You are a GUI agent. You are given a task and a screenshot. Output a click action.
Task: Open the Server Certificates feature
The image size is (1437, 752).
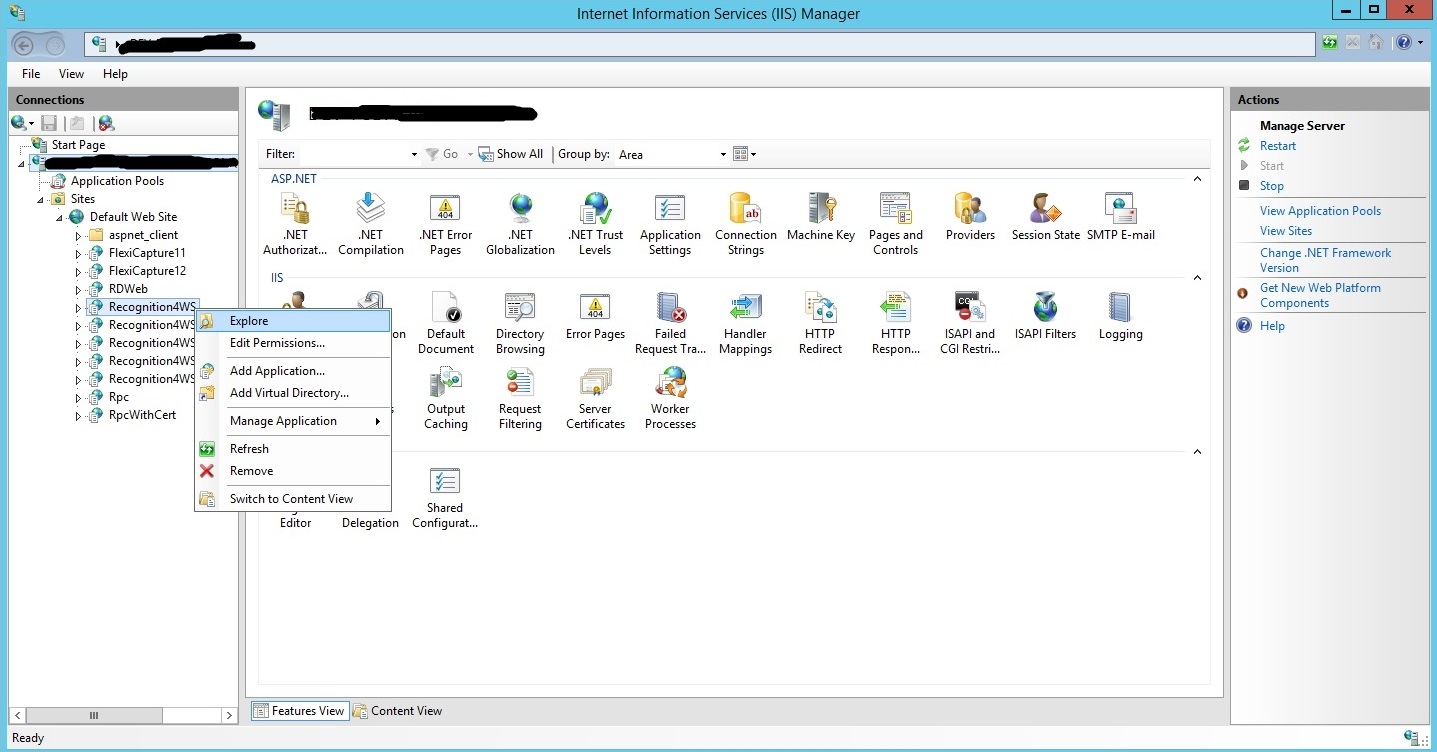point(595,399)
